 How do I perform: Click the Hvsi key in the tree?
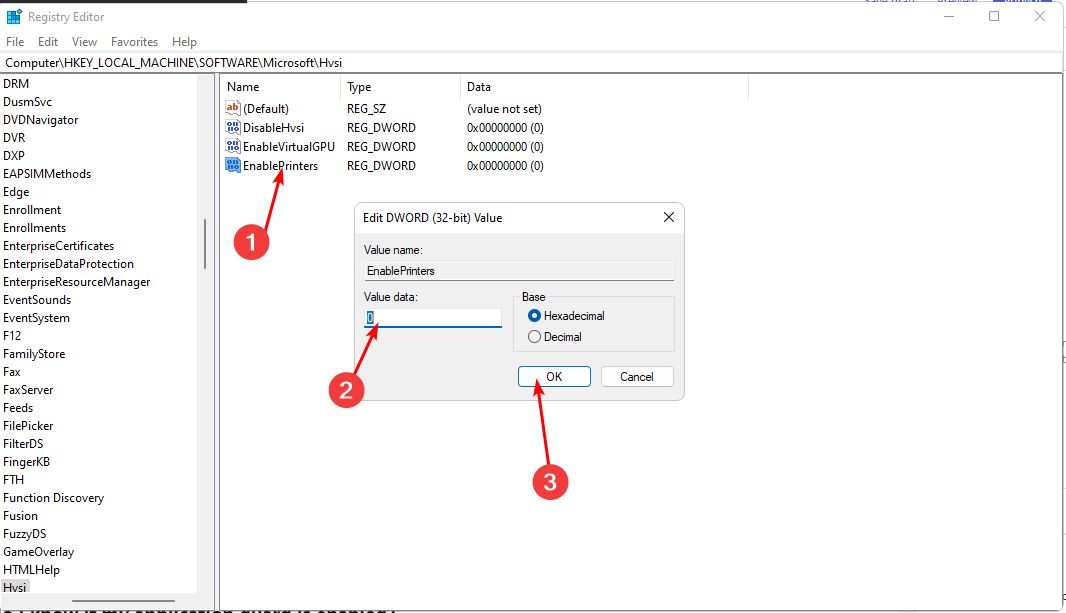click(14, 587)
